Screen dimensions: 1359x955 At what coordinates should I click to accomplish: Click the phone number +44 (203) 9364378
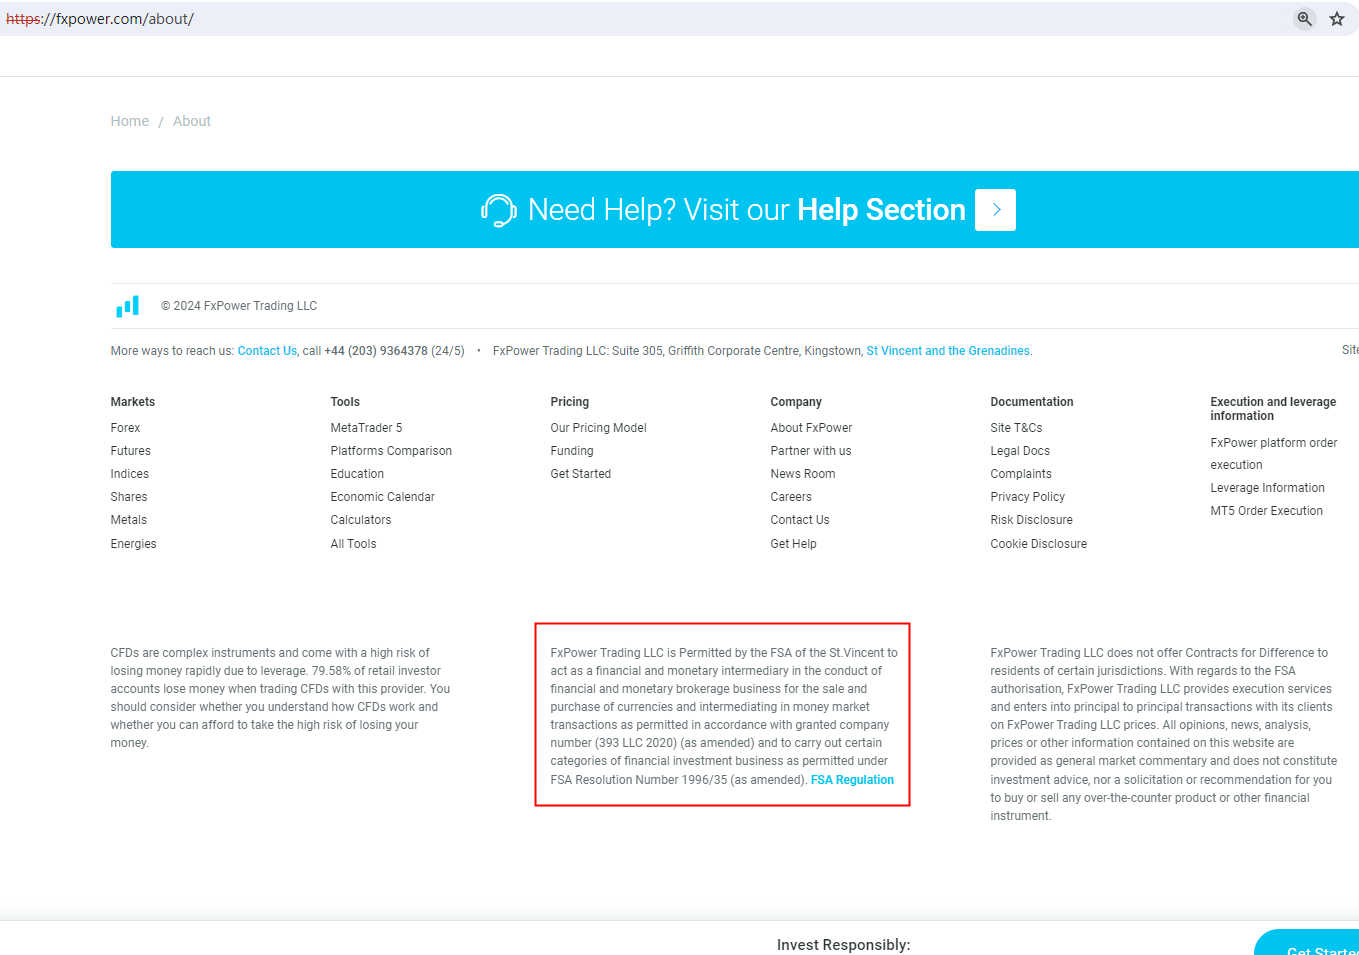376,351
